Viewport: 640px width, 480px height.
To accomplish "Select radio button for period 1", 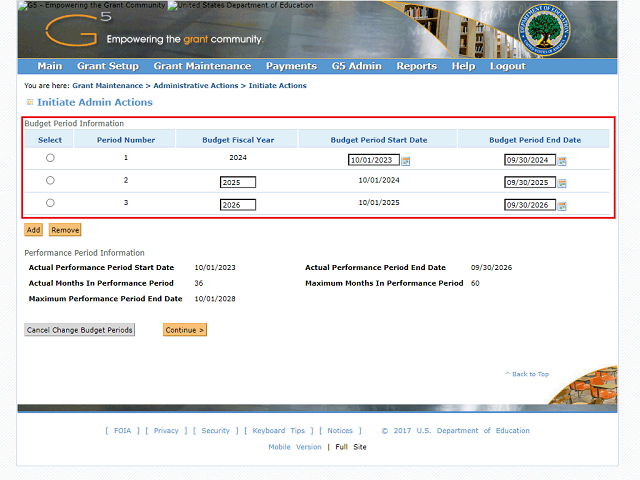I will [50, 158].
